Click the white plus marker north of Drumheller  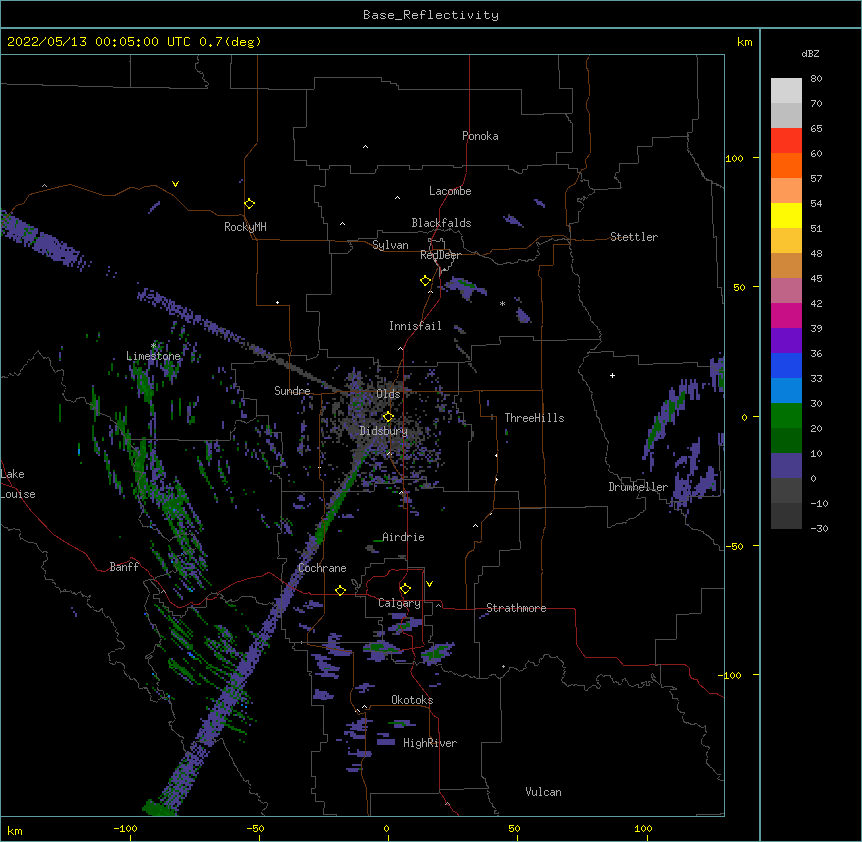tap(612, 375)
